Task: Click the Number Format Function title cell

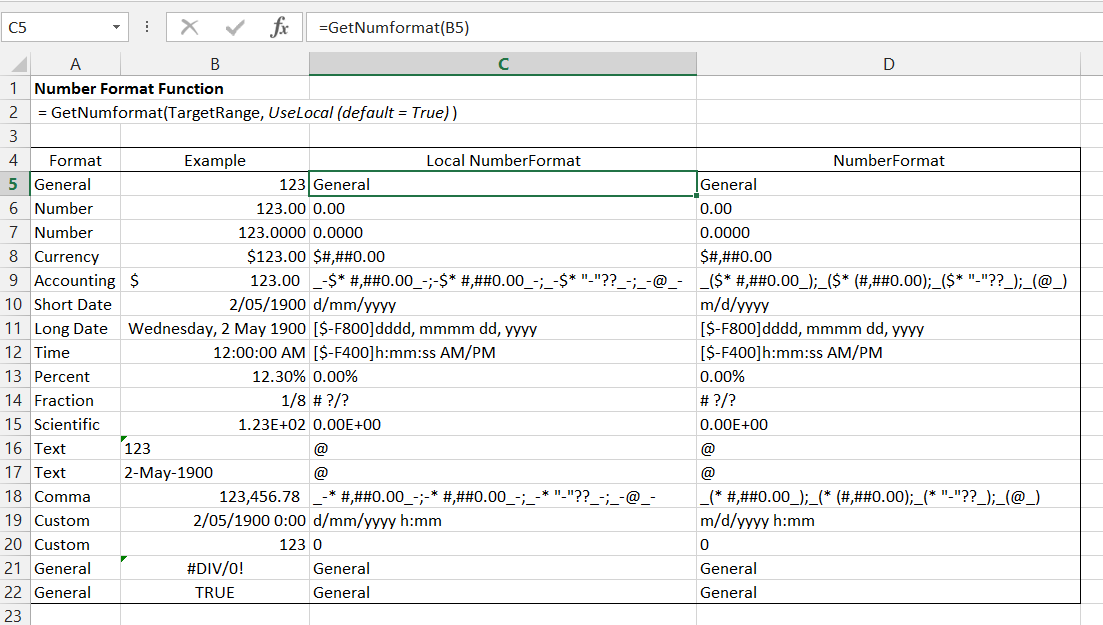Action: click(x=129, y=88)
